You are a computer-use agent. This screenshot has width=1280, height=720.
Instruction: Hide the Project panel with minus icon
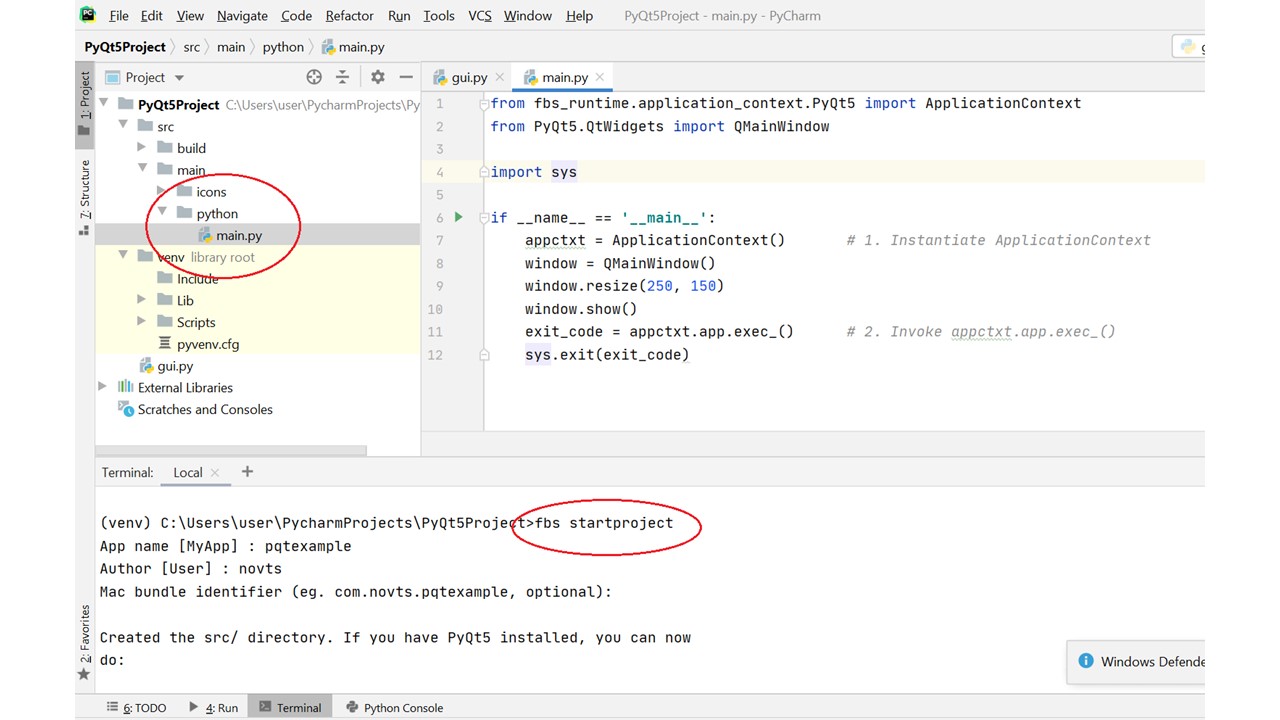pos(406,77)
